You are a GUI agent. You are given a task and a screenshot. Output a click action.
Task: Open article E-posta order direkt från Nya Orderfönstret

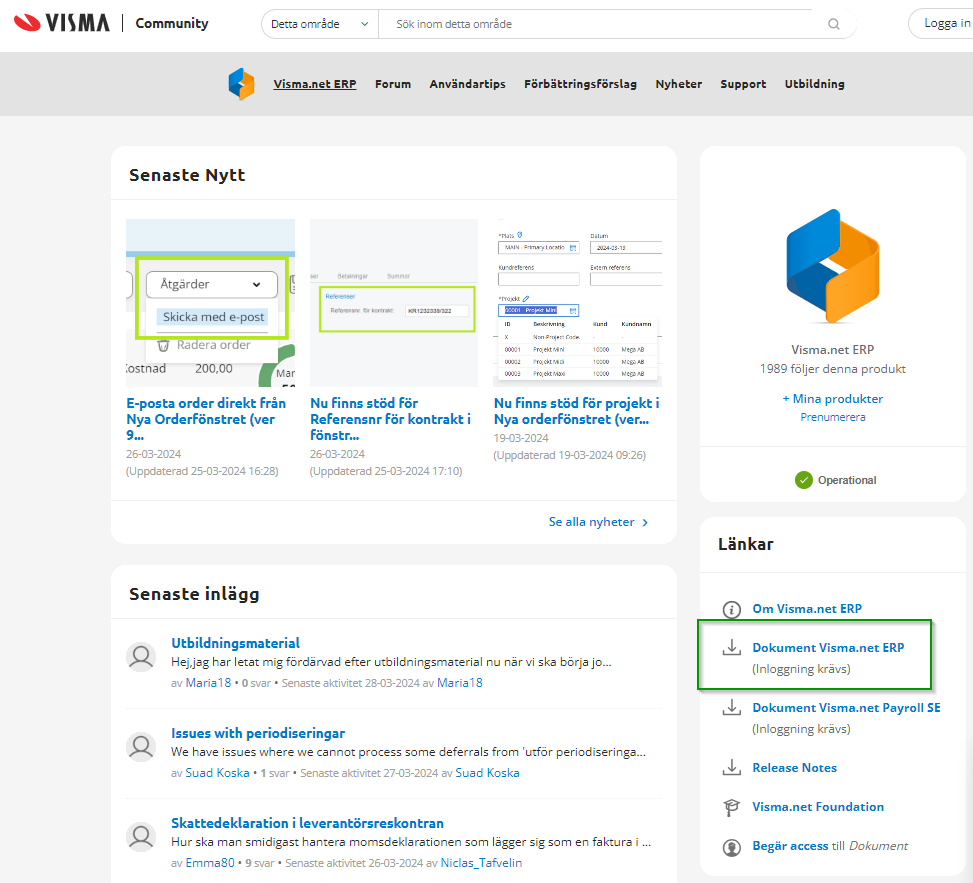[206, 419]
